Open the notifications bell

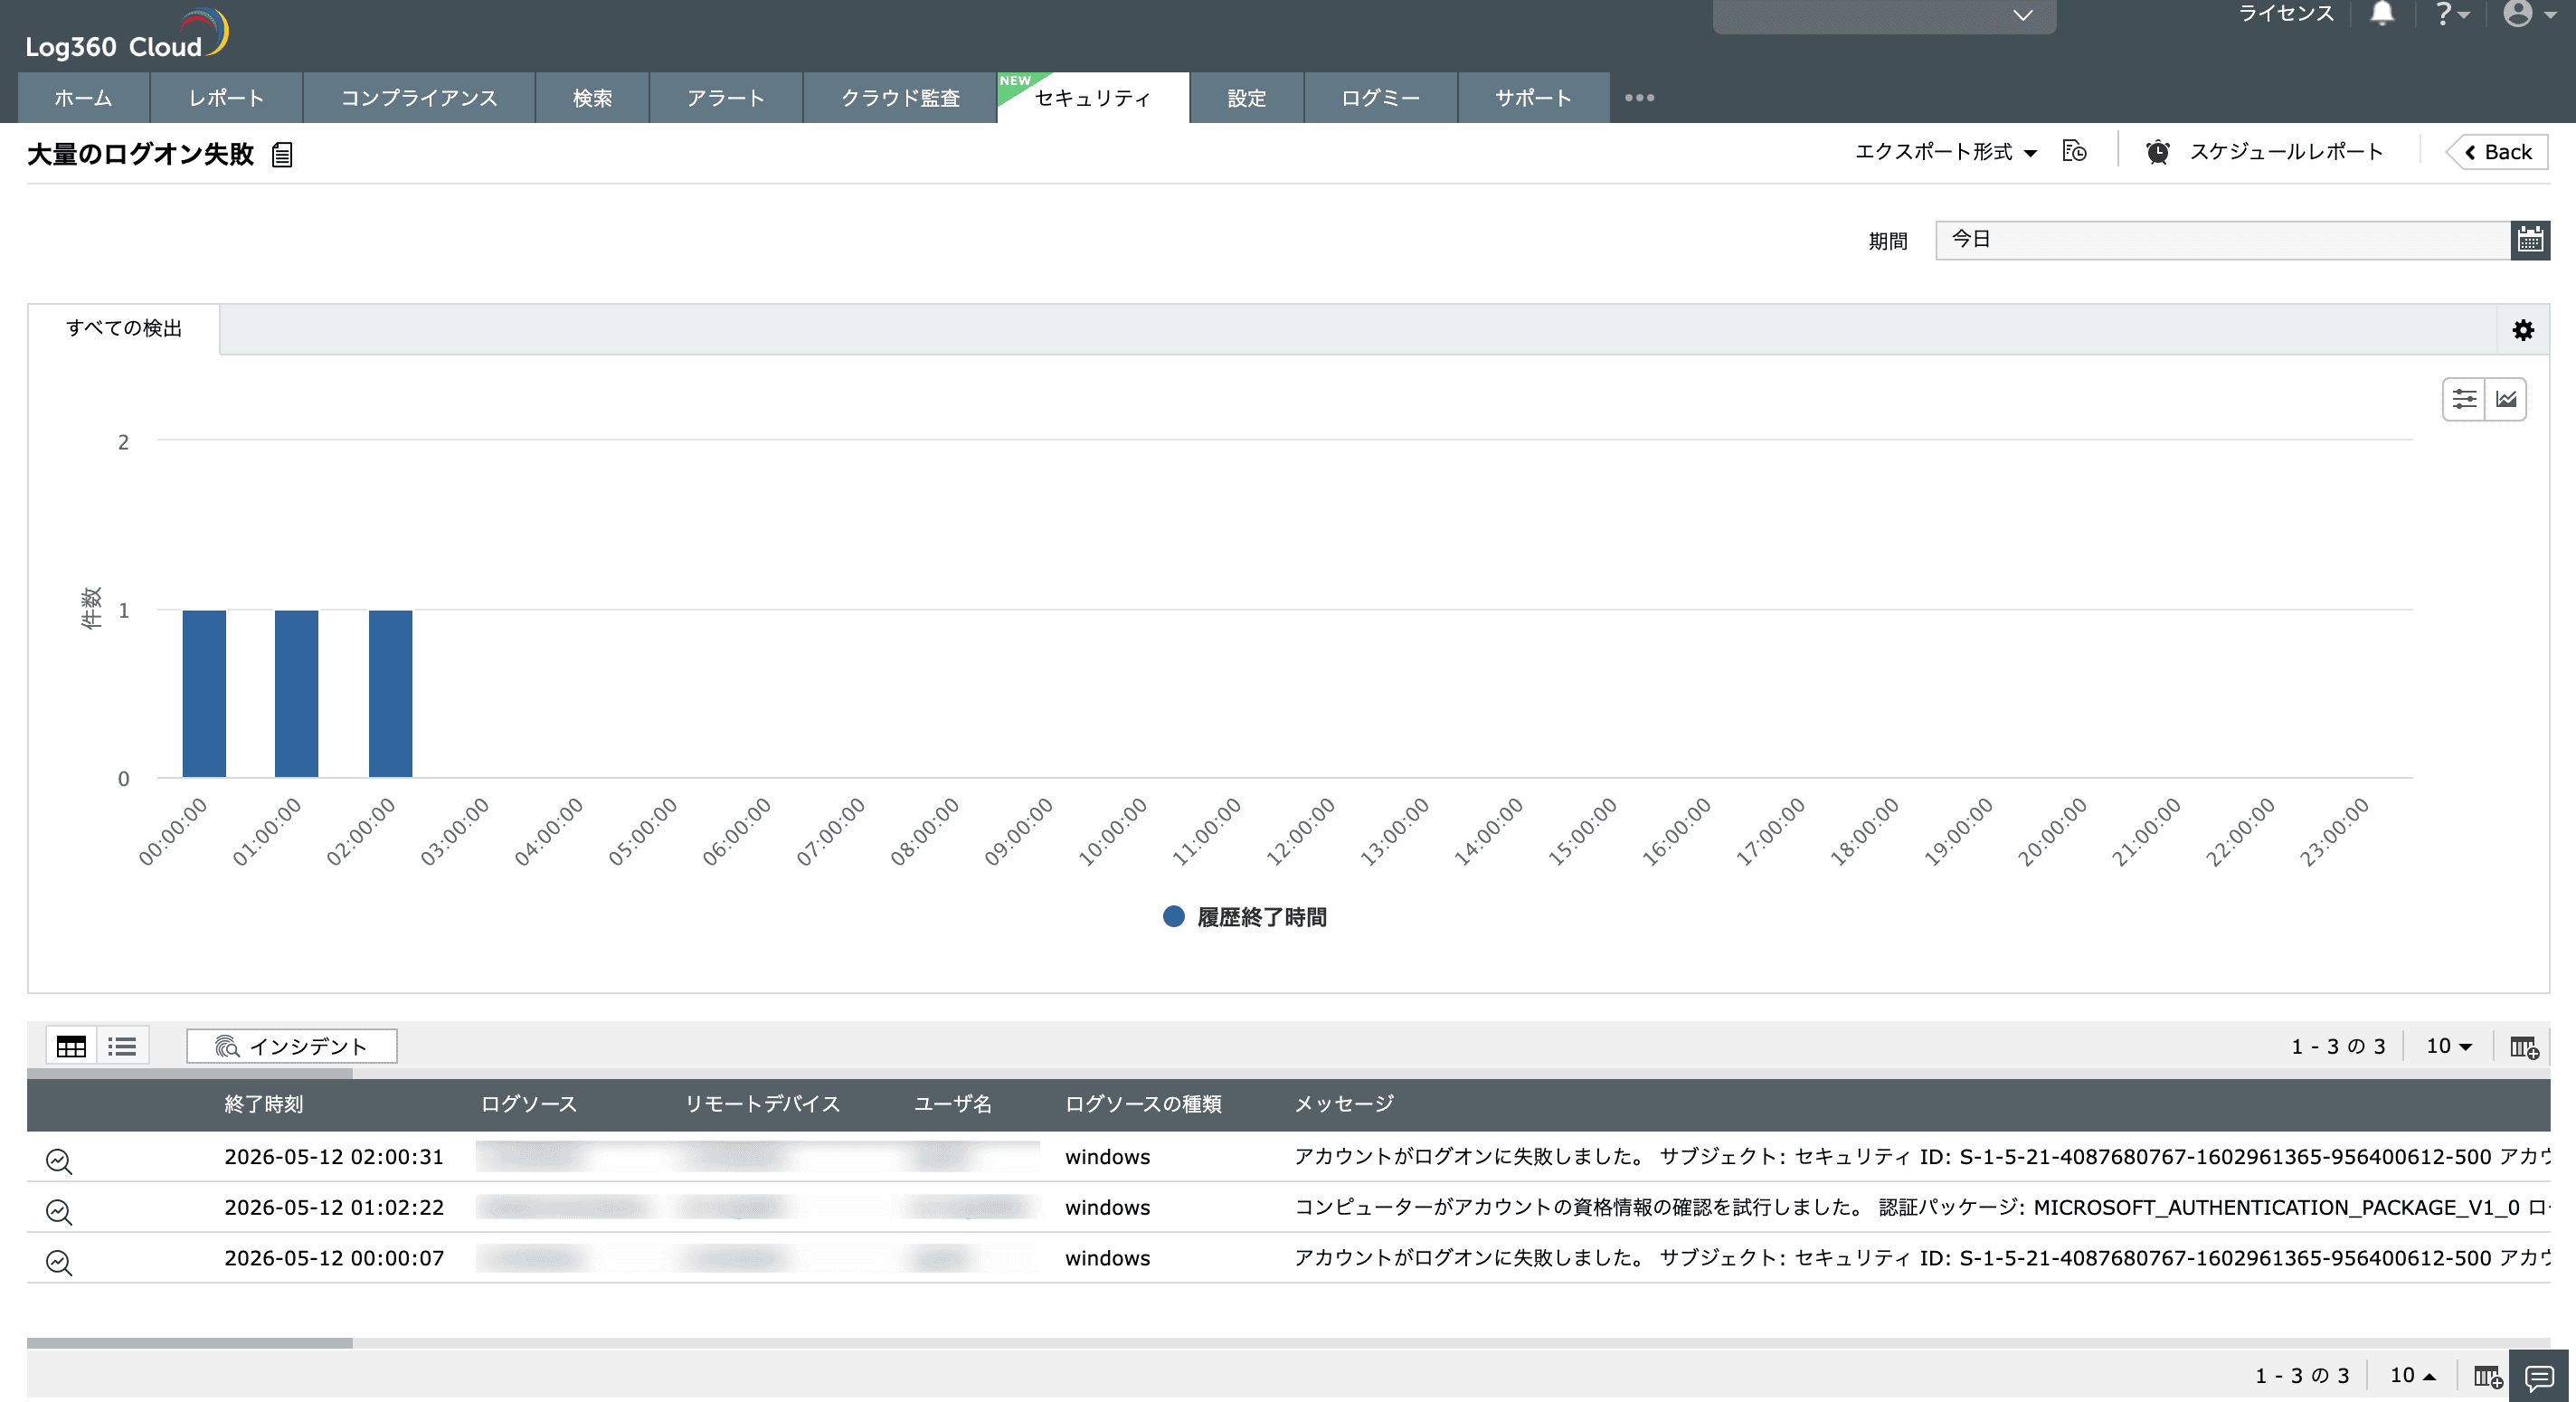[2382, 14]
